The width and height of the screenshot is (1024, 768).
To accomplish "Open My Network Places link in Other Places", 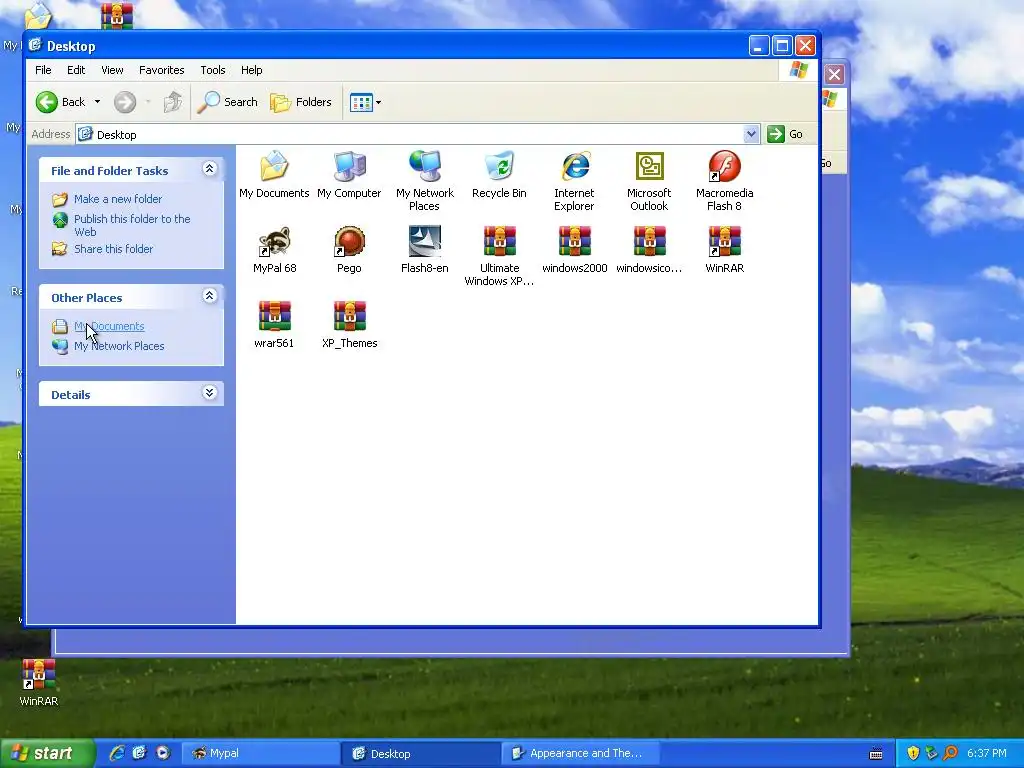I will pyautogui.click(x=119, y=346).
